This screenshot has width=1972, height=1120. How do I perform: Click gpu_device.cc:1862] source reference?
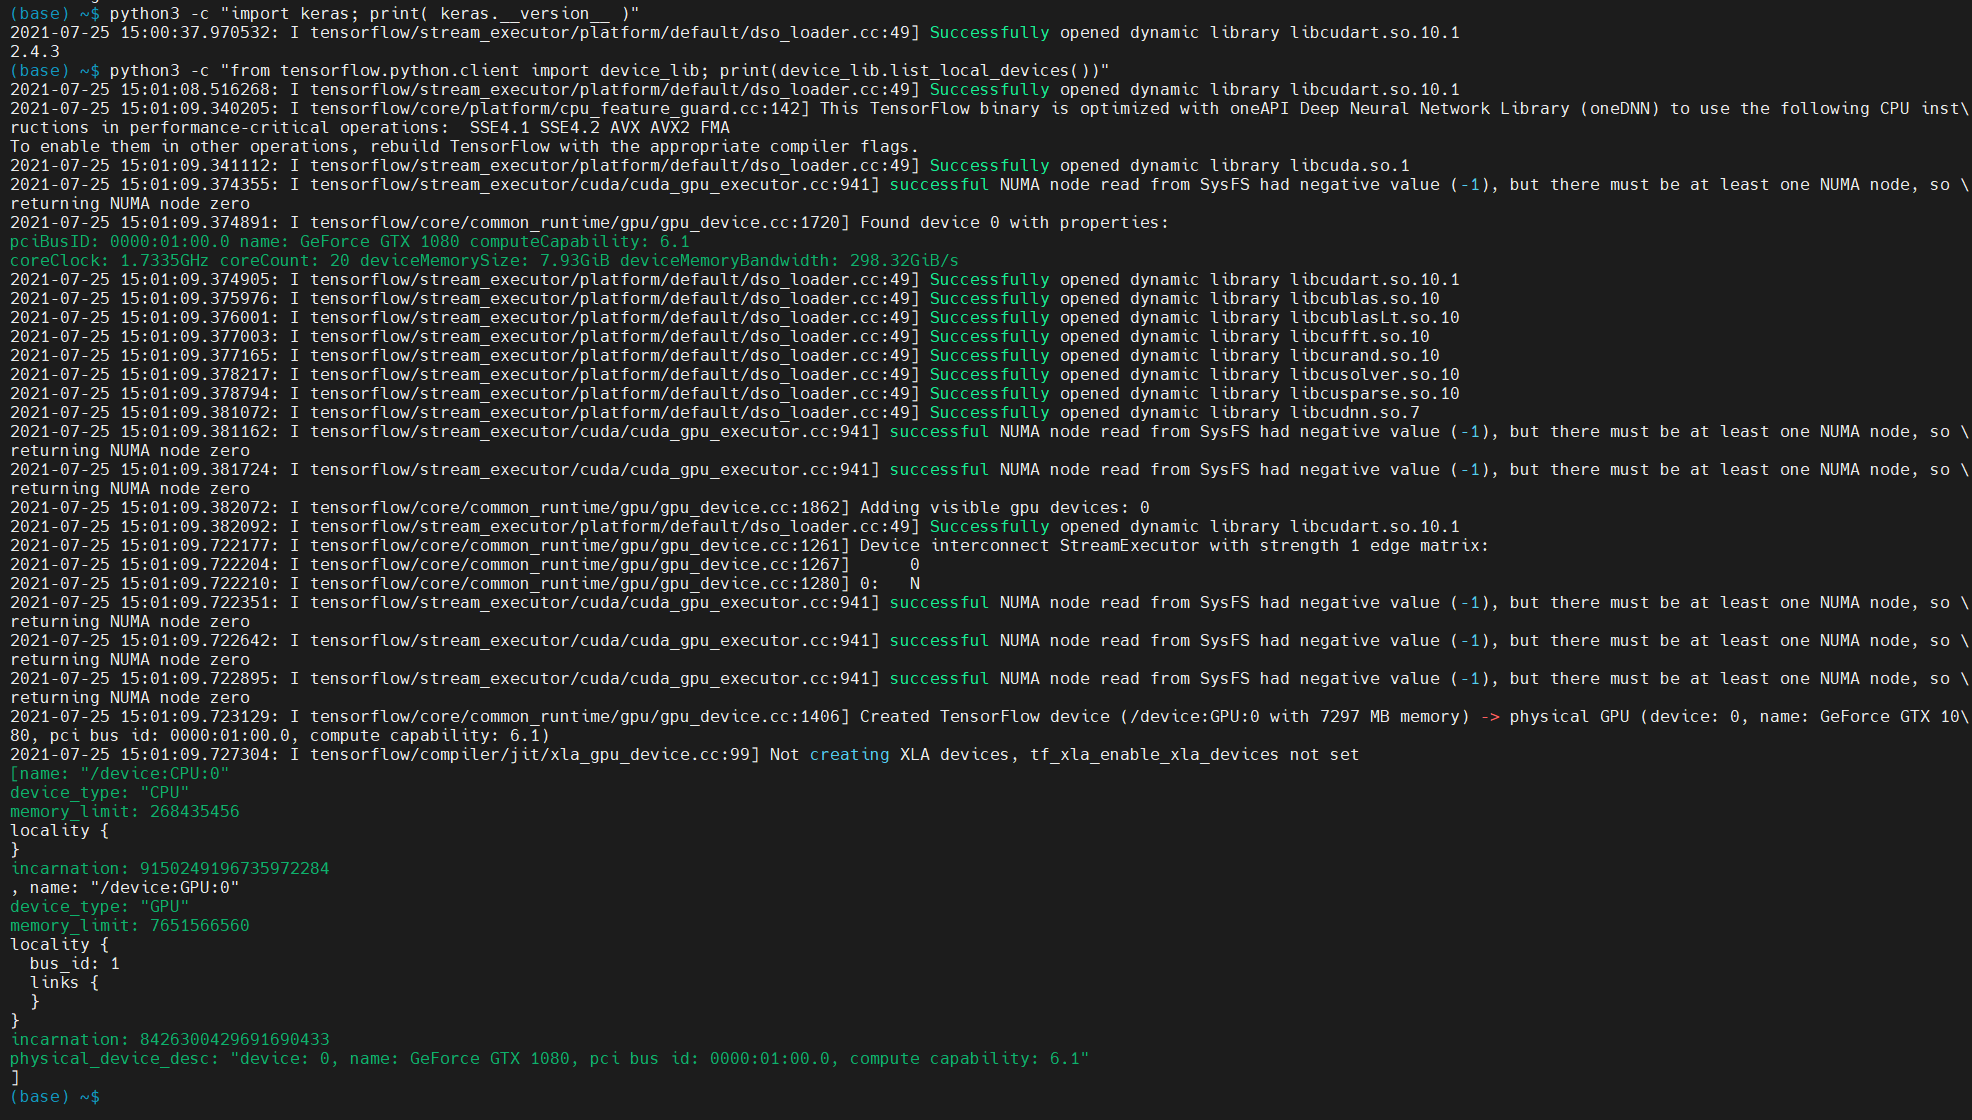click(x=754, y=507)
